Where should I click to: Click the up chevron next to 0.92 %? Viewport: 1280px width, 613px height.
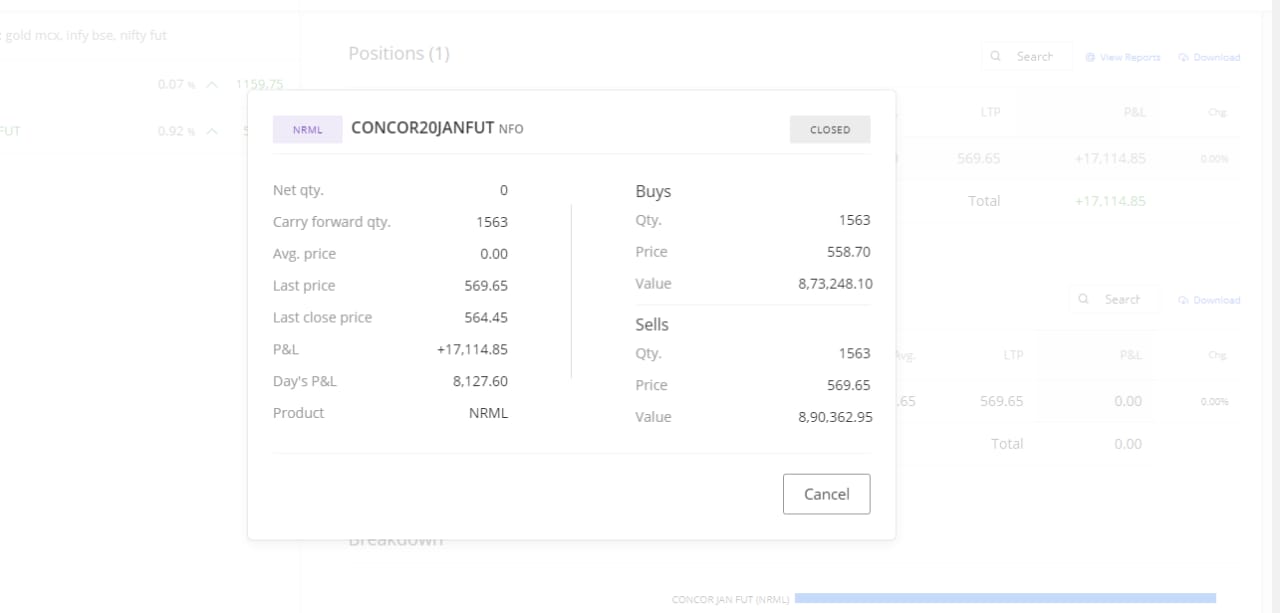point(211,131)
